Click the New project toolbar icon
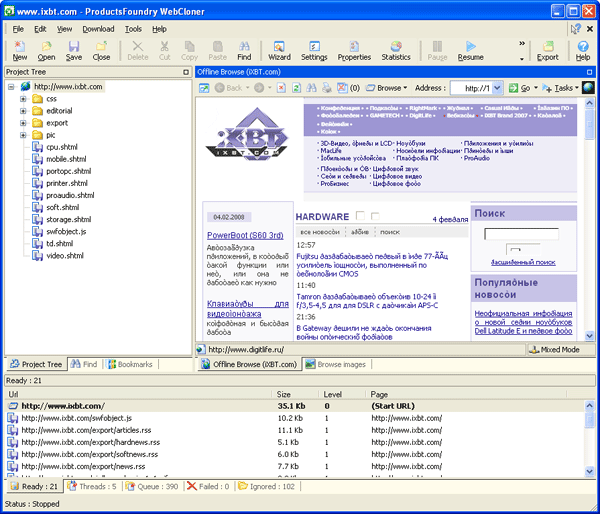The height and width of the screenshot is (514, 600). click(20, 50)
